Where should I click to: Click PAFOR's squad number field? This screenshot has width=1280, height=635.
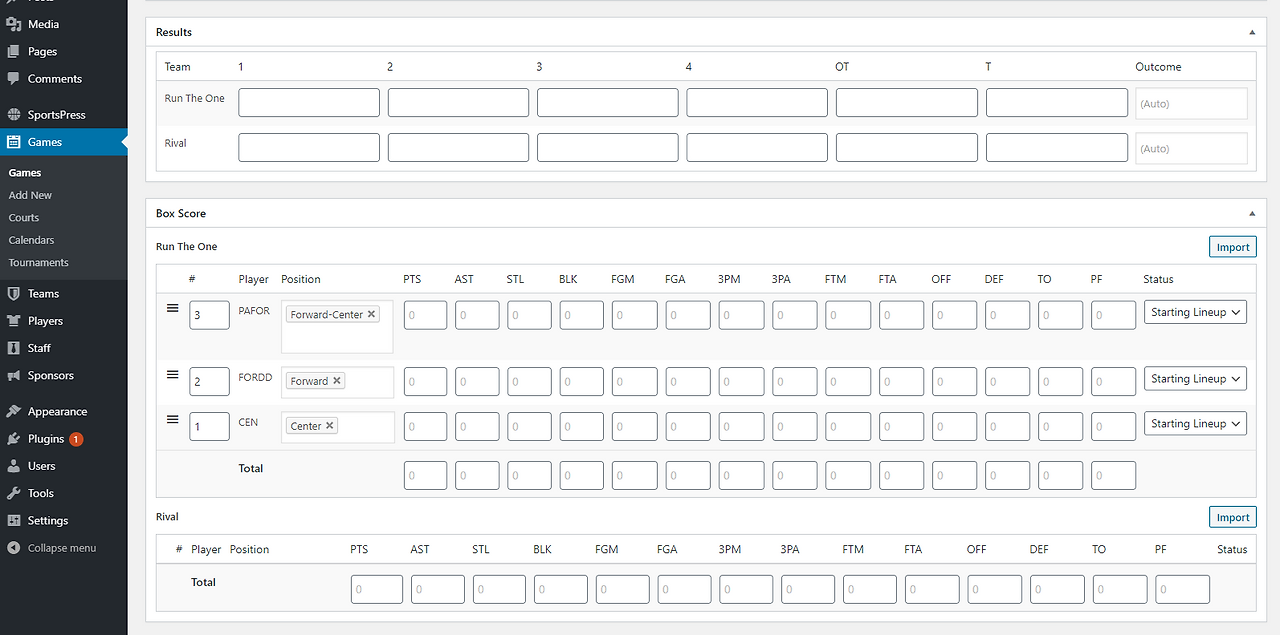click(x=209, y=315)
